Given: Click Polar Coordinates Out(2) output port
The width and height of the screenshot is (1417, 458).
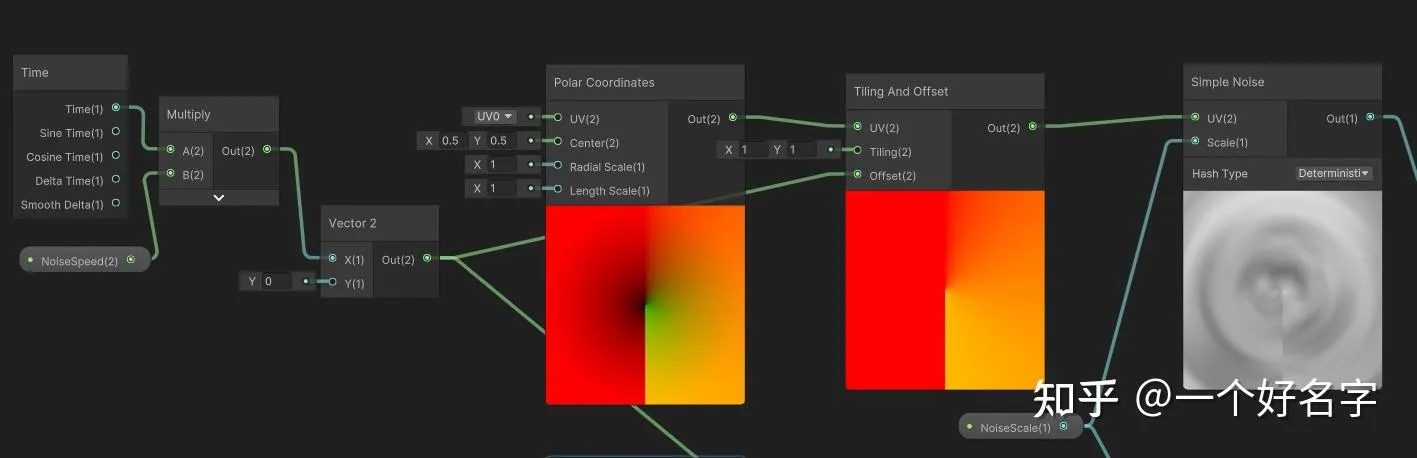Looking at the screenshot, I should [733, 118].
